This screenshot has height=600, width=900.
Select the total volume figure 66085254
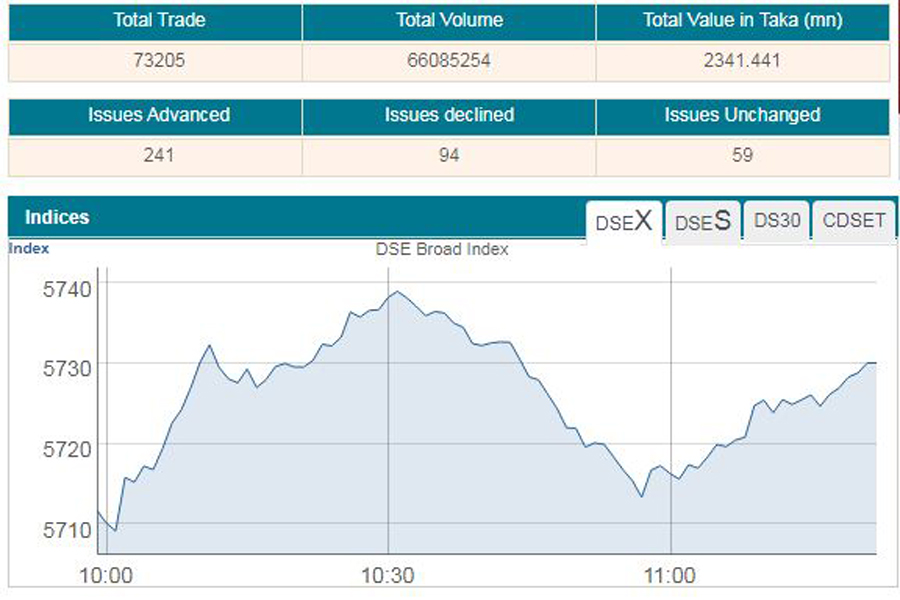pyautogui.click(x=449, y=60)
